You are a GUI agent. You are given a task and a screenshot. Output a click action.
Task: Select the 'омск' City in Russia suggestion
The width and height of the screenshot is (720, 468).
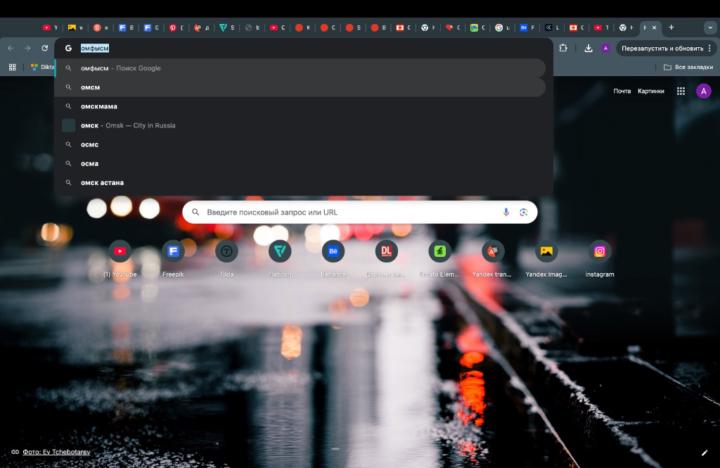[300, 125]
